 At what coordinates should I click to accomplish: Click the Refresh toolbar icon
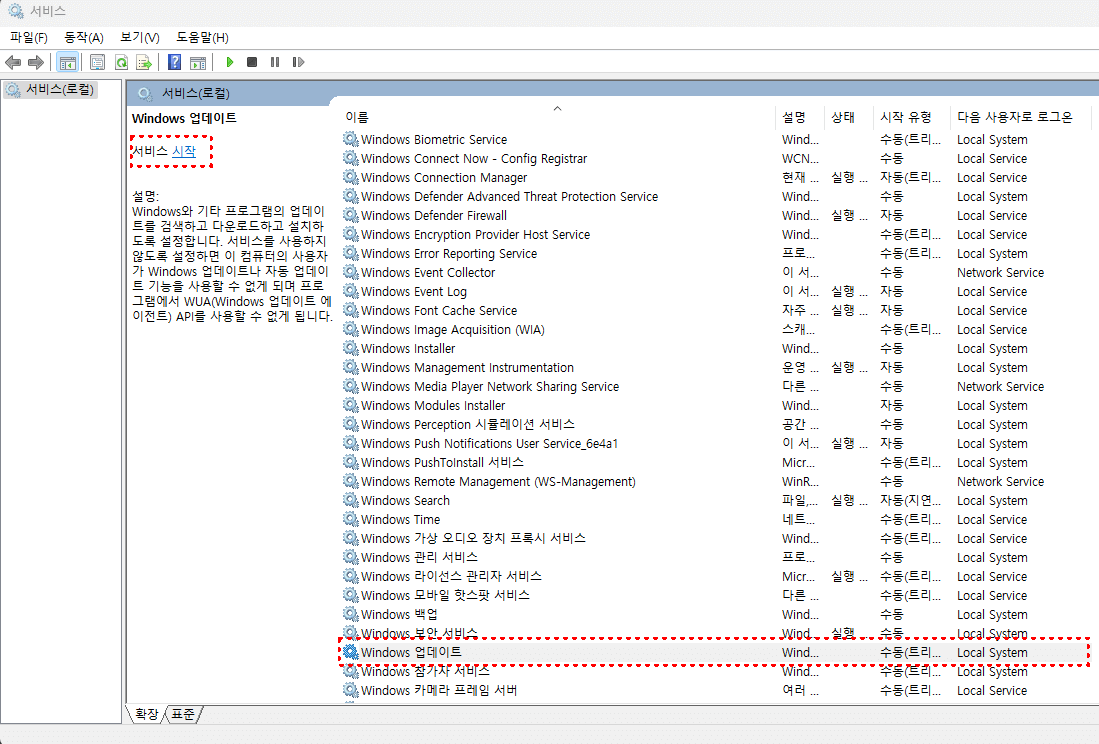pos(121,62)
